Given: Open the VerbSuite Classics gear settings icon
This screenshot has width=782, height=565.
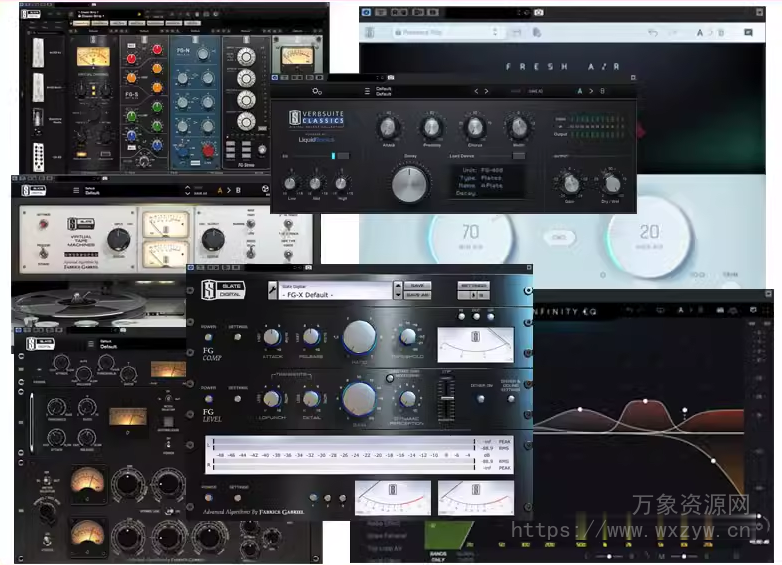Looking at the screenshot, I should coord(314,92).
